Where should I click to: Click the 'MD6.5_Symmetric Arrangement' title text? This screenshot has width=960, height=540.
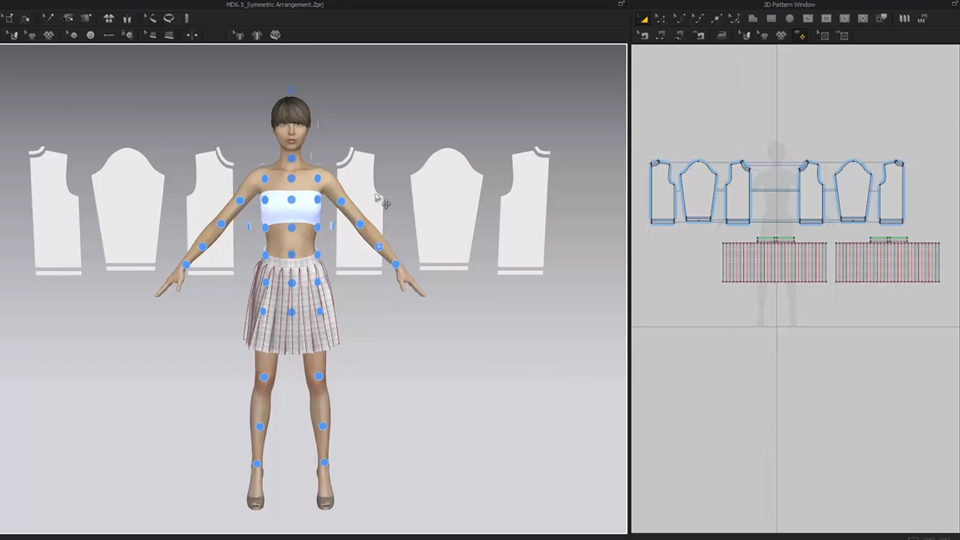275,4
